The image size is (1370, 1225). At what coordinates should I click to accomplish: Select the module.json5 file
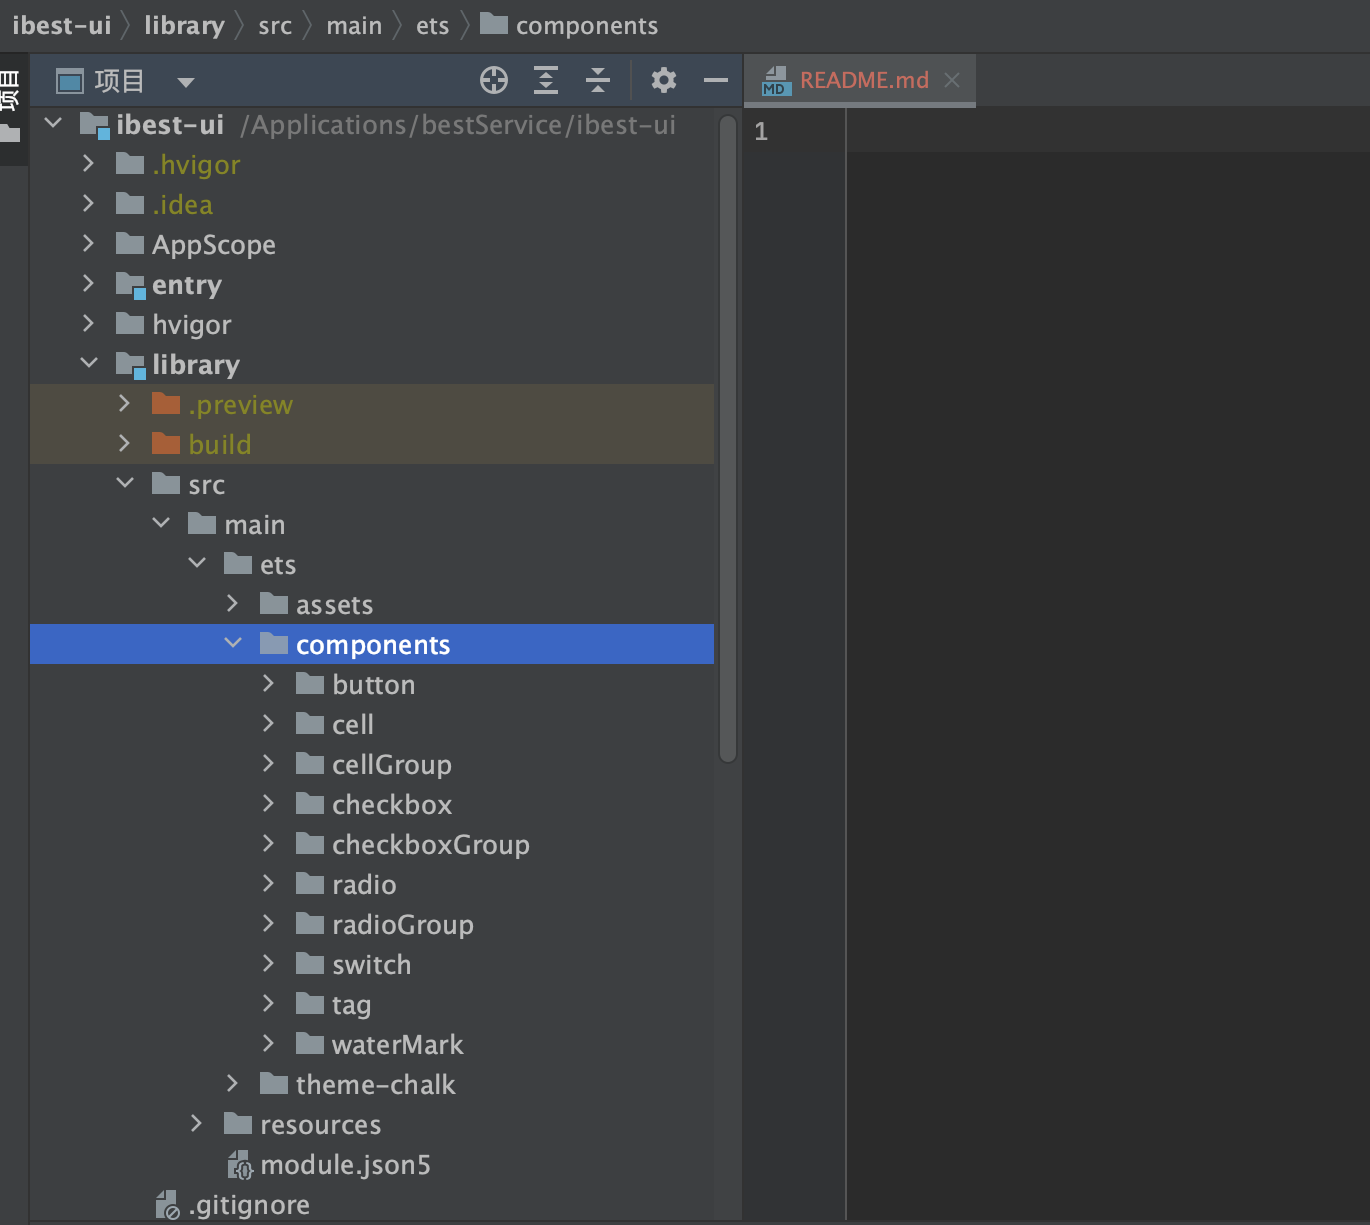click(345, 1165)
